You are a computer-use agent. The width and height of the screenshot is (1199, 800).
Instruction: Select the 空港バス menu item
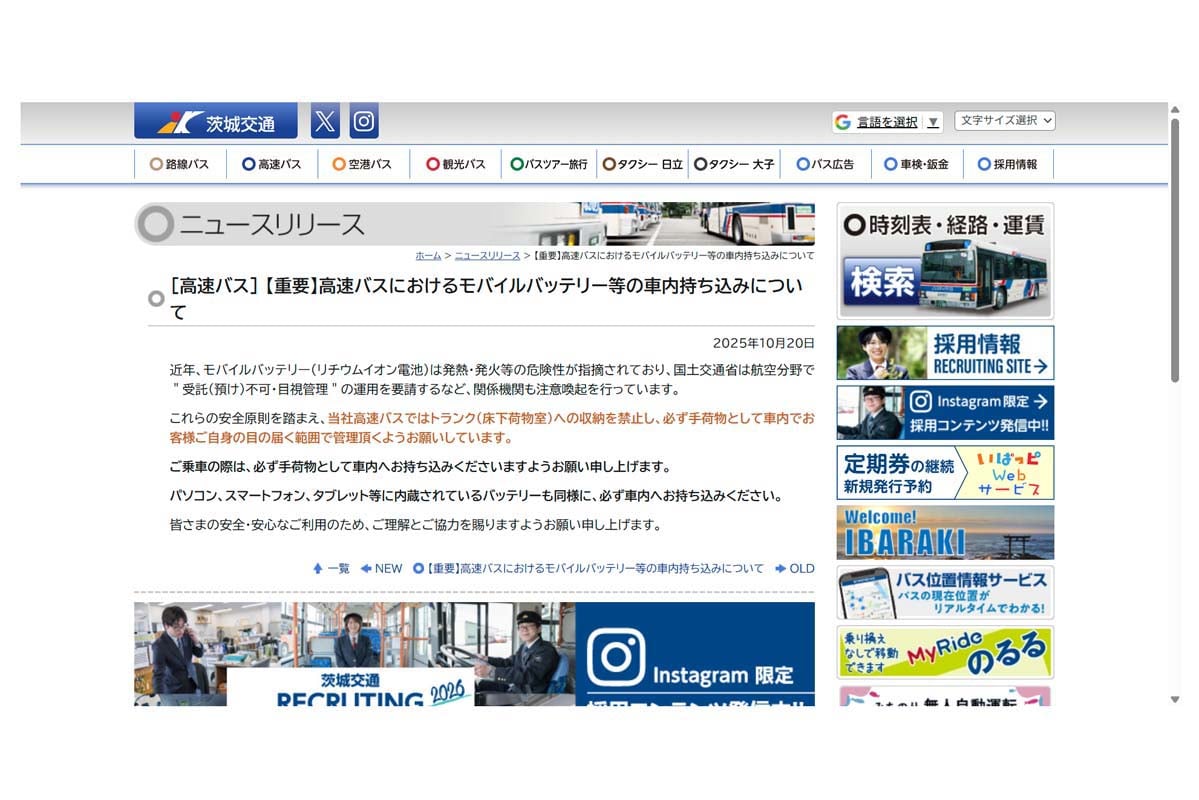363,163
